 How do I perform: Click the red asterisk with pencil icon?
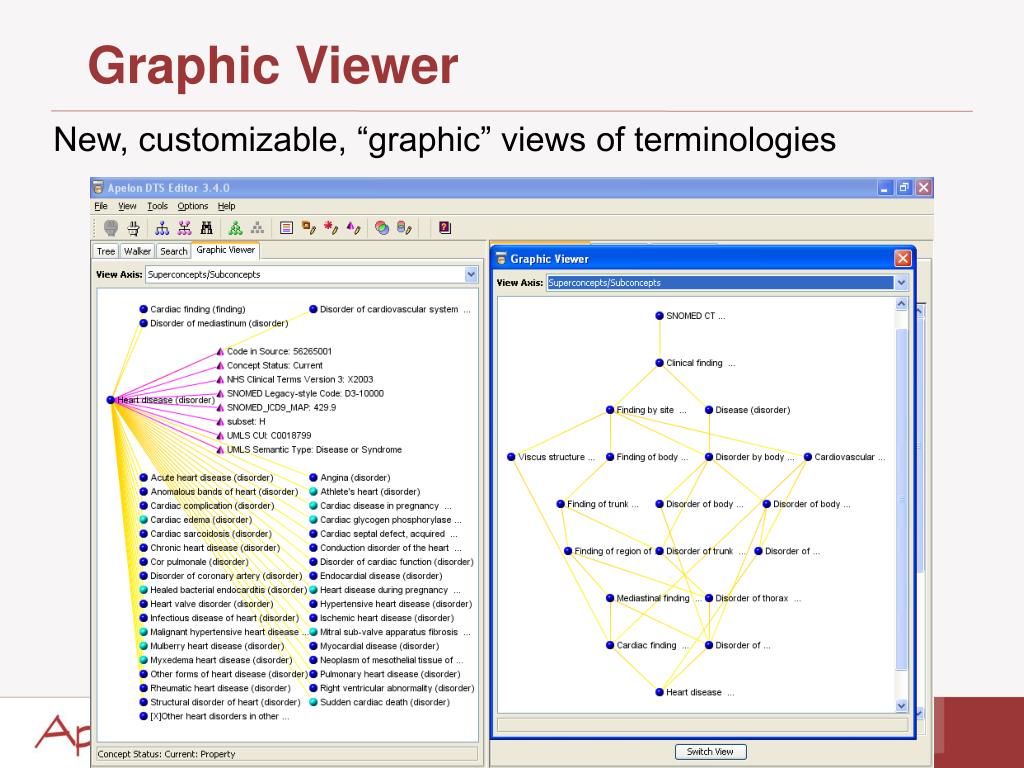pos(331,228)
